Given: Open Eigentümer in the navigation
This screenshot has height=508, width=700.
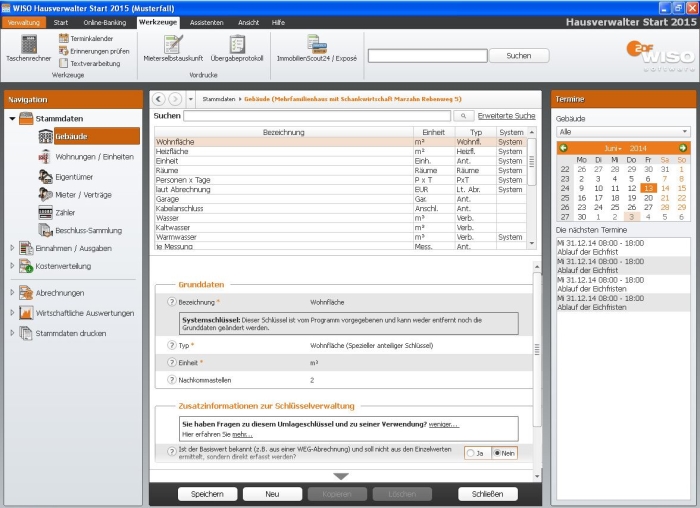Looking at the screenshot, I should tap(74, 177).
